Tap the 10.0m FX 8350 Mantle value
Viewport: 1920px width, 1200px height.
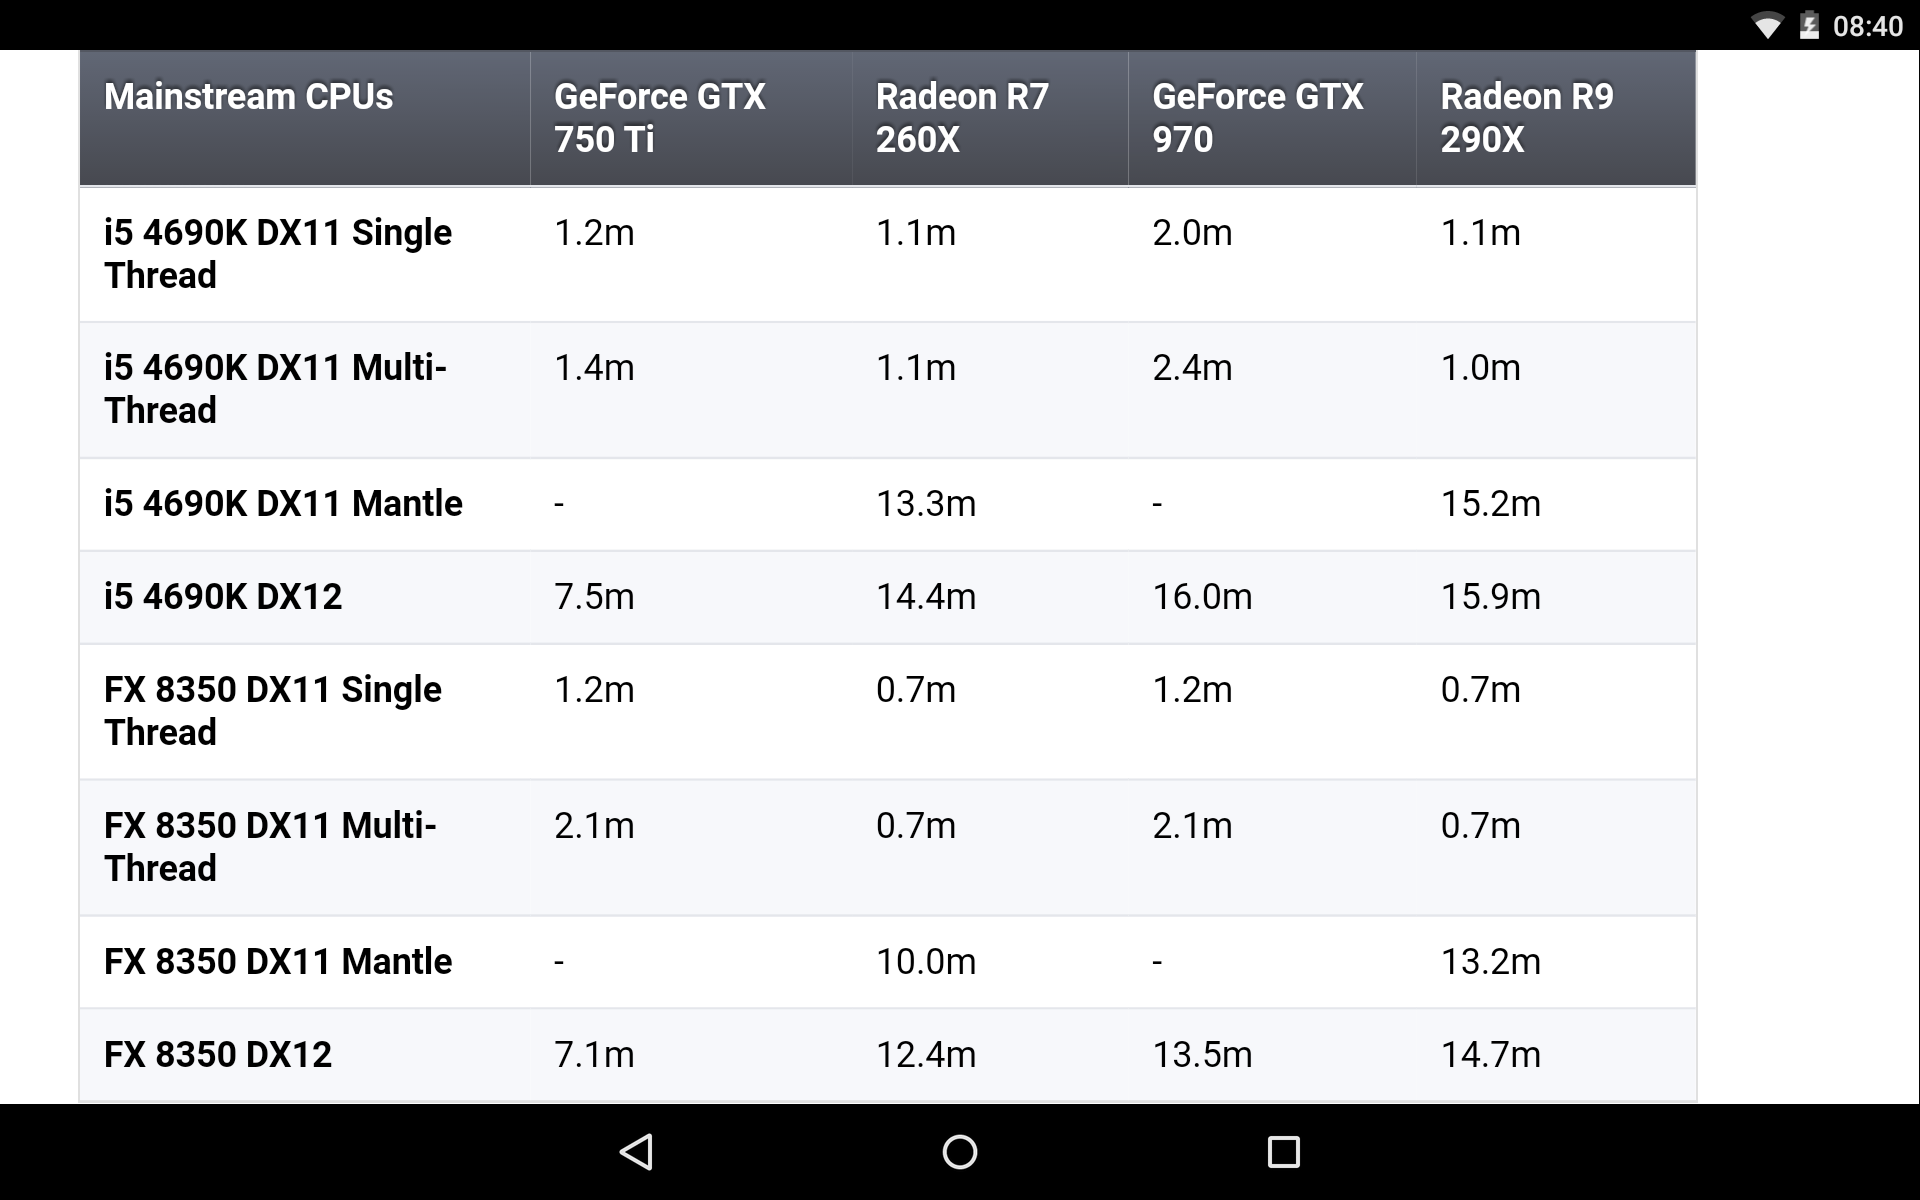coord(926,961)
